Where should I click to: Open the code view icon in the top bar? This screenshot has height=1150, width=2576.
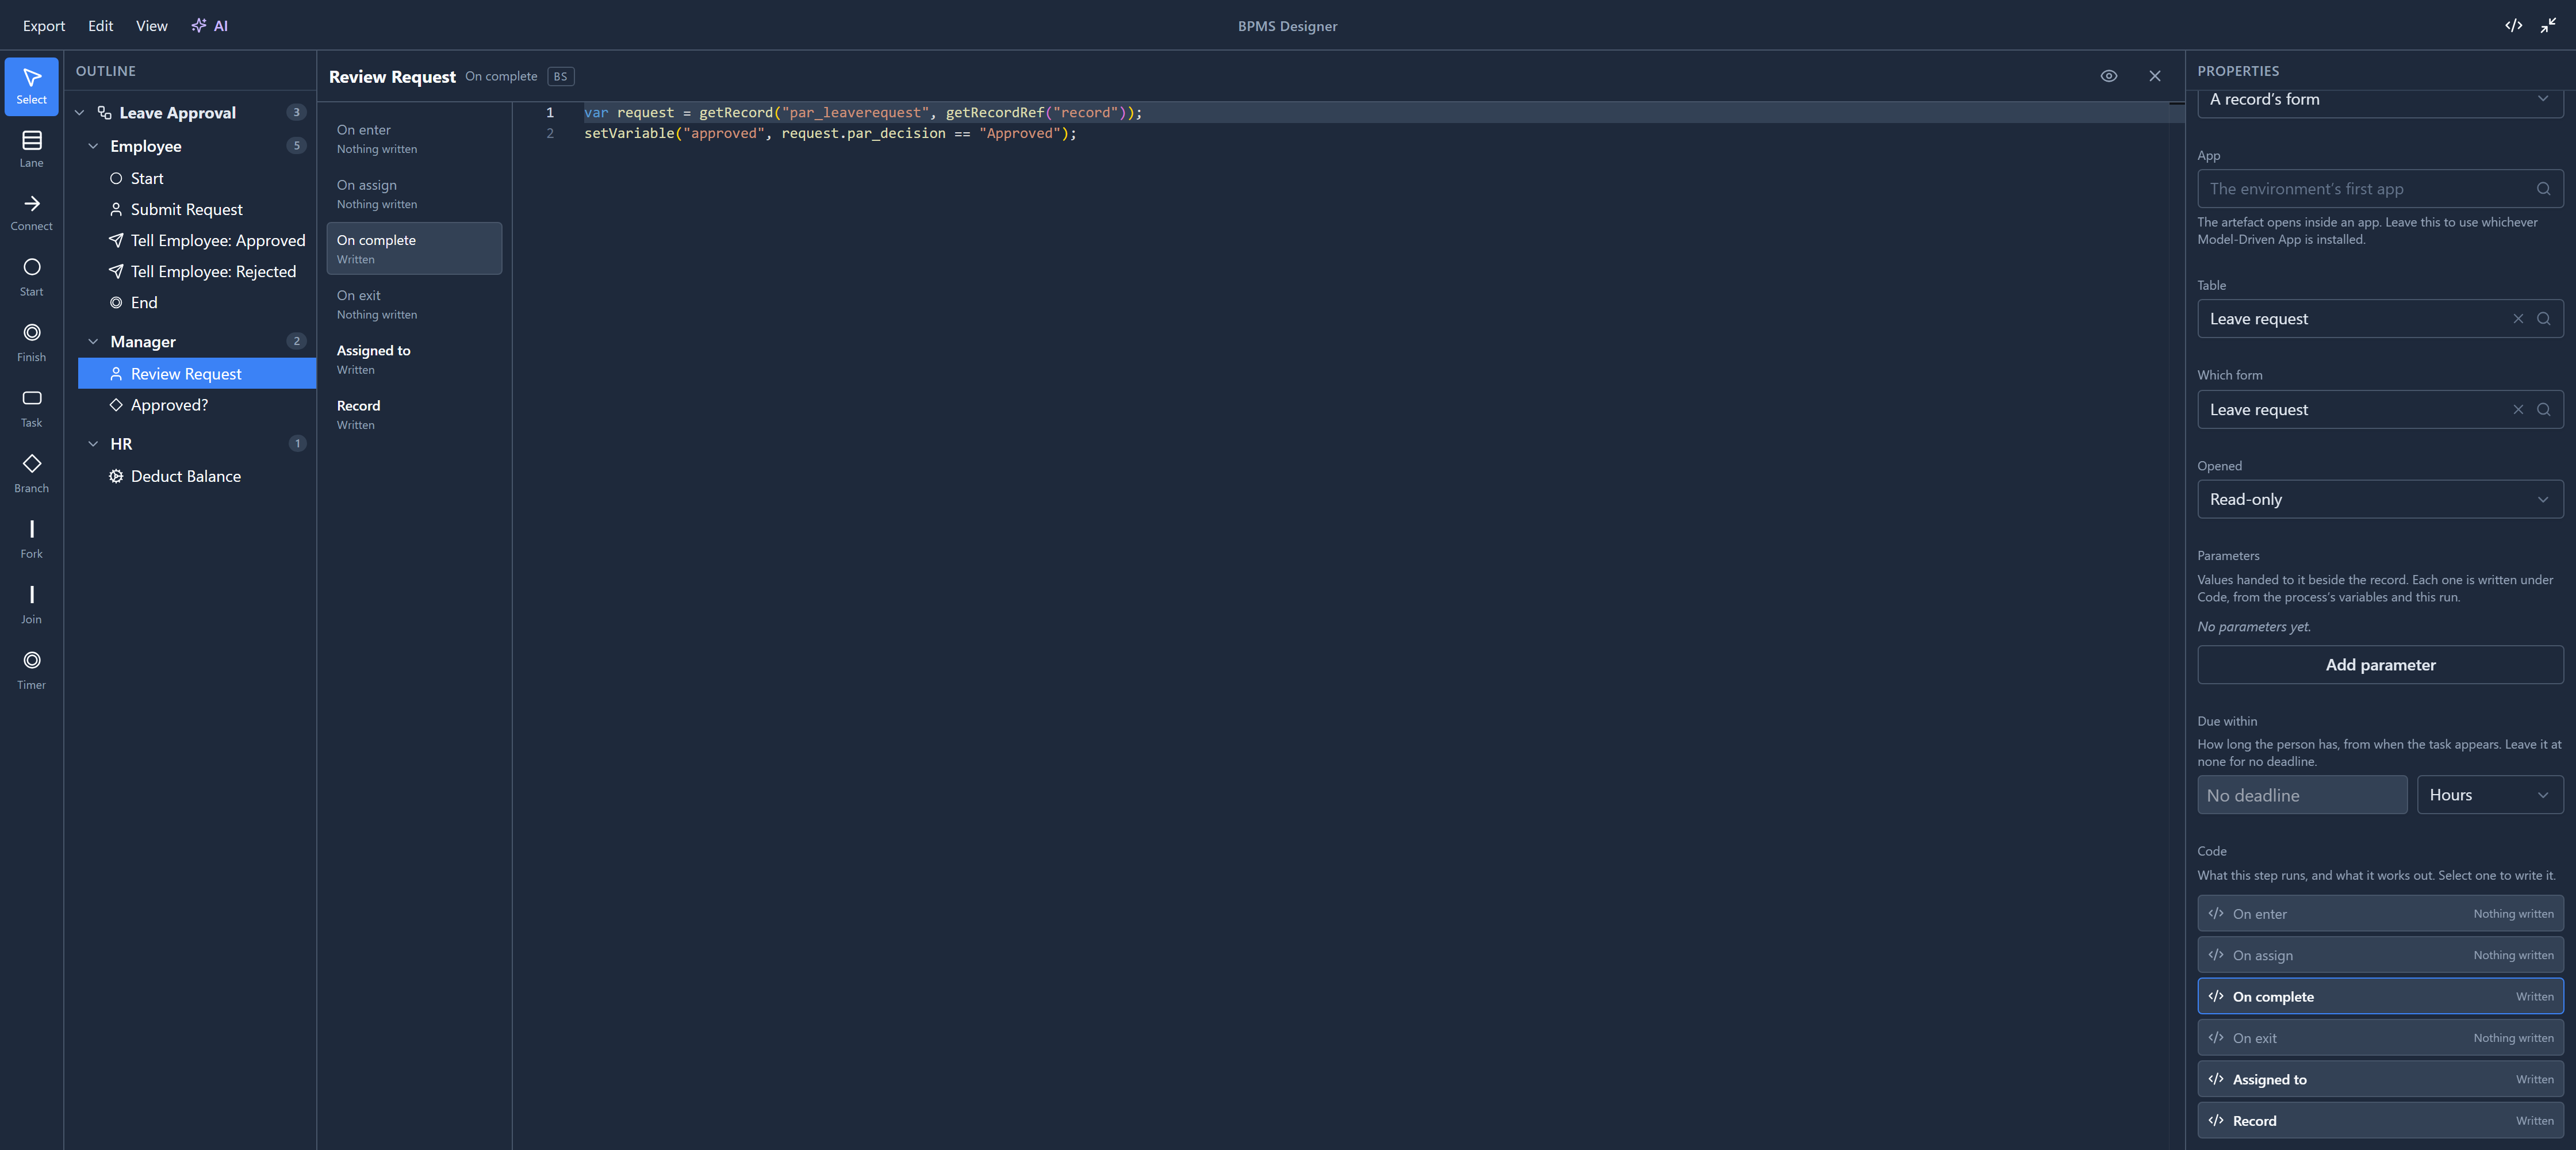pyautogui.click(x=2513, y=25)
